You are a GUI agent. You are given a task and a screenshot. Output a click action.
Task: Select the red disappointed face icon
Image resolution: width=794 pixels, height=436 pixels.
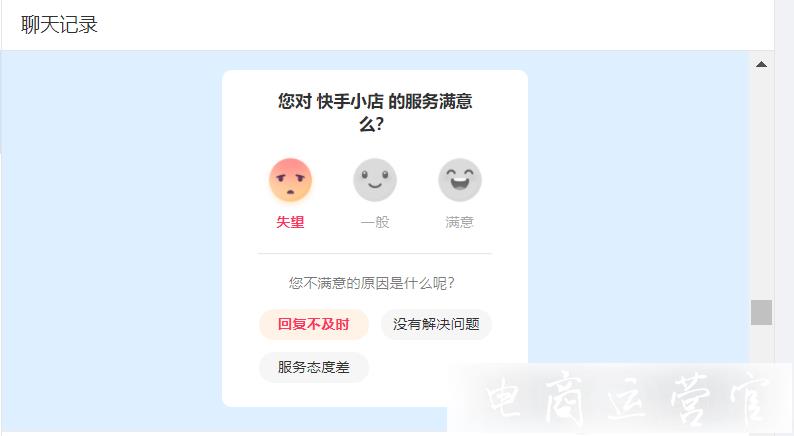(290, 180)
